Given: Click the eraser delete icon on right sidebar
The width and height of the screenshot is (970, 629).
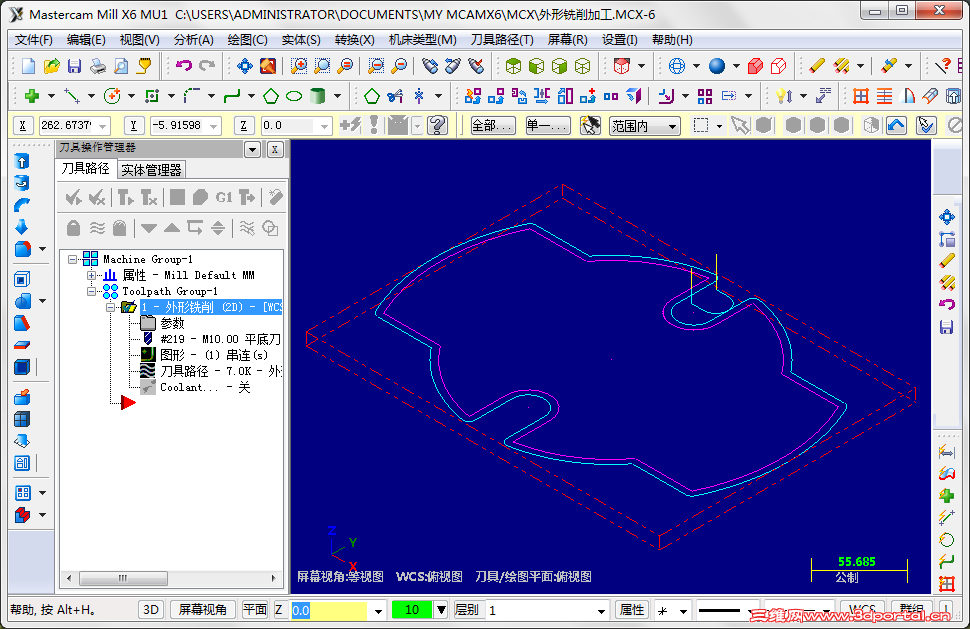Looking at the screenshot, I should click(947, 260).
